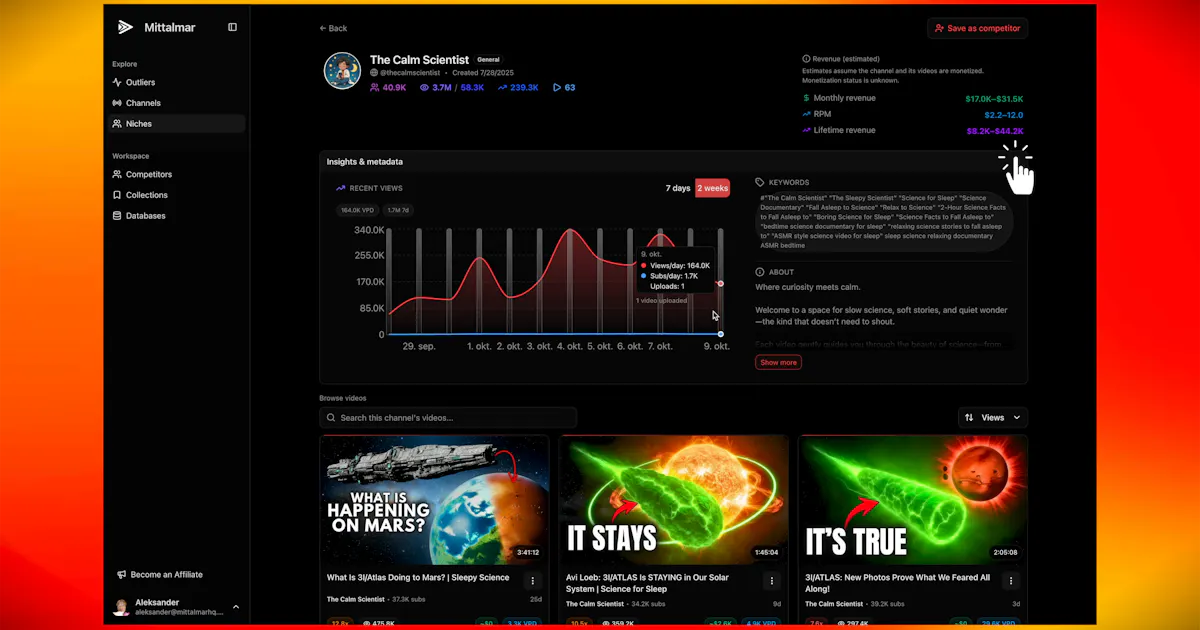
Task: Open Outliers in the sidebar
Action: point(176,82)
